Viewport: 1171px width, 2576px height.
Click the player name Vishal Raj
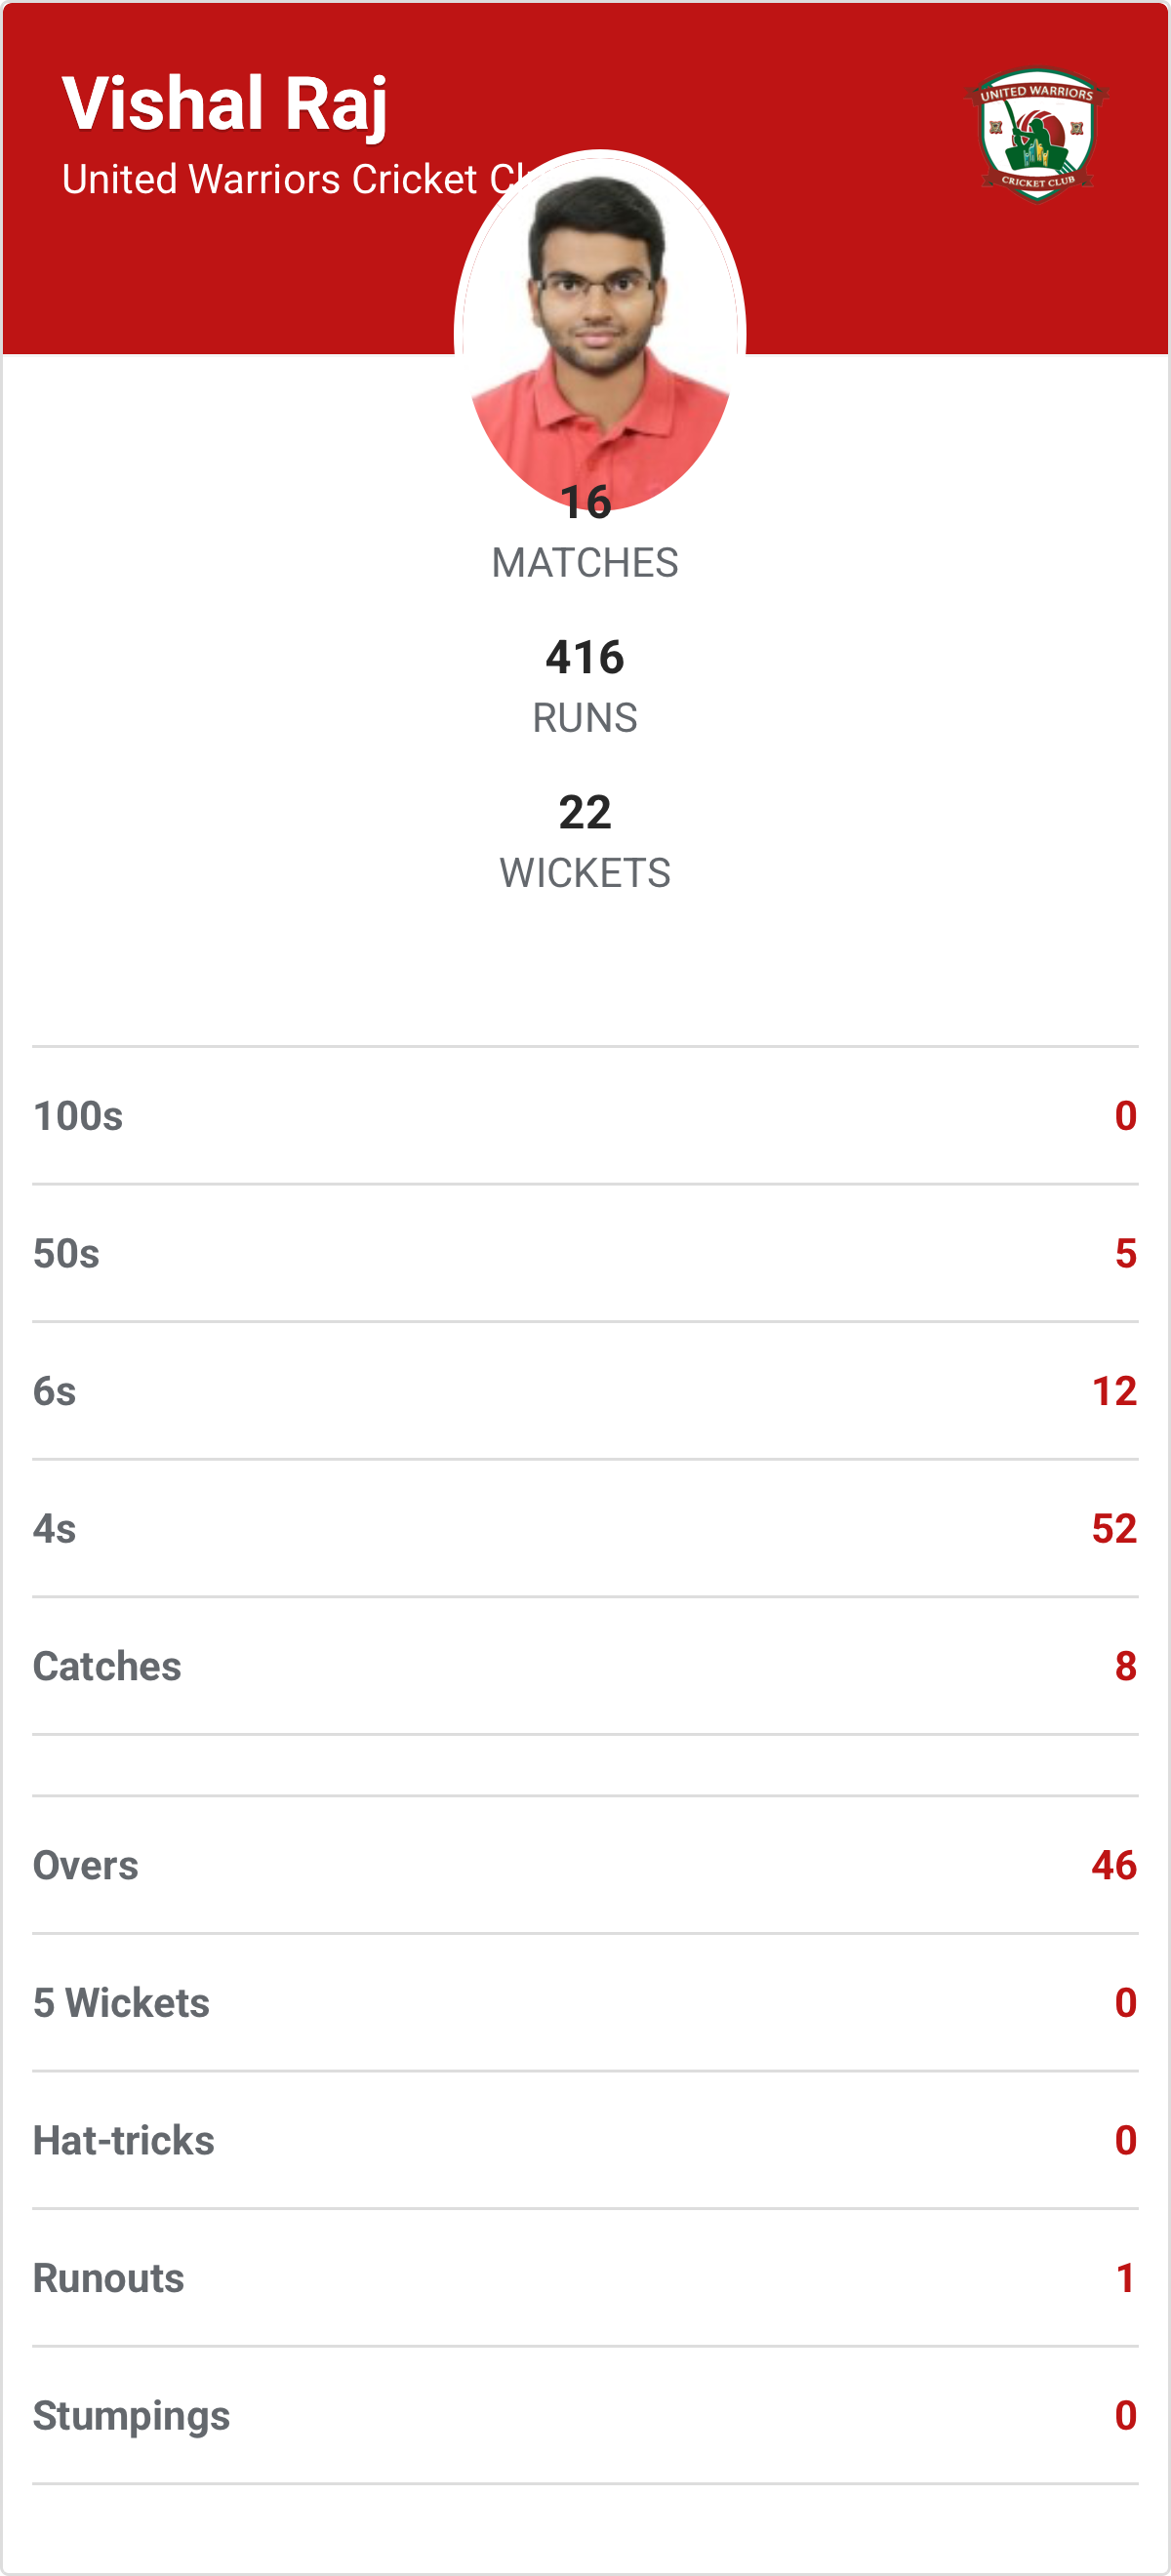(x=225, y=104)
